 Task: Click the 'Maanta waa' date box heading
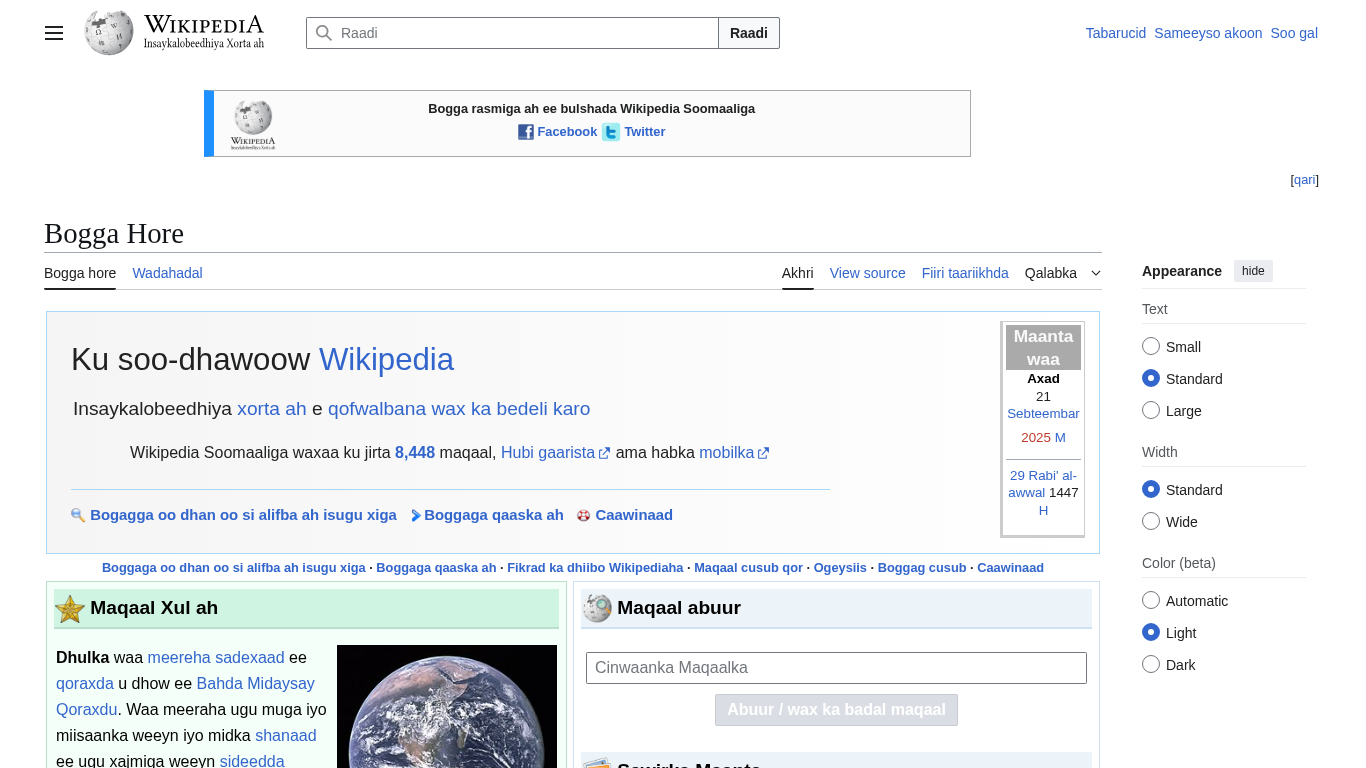click(x=1043, y=348)
